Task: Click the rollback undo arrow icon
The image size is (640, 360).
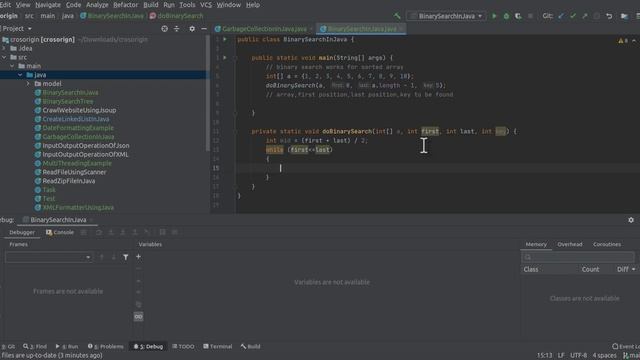Action: 609,16
